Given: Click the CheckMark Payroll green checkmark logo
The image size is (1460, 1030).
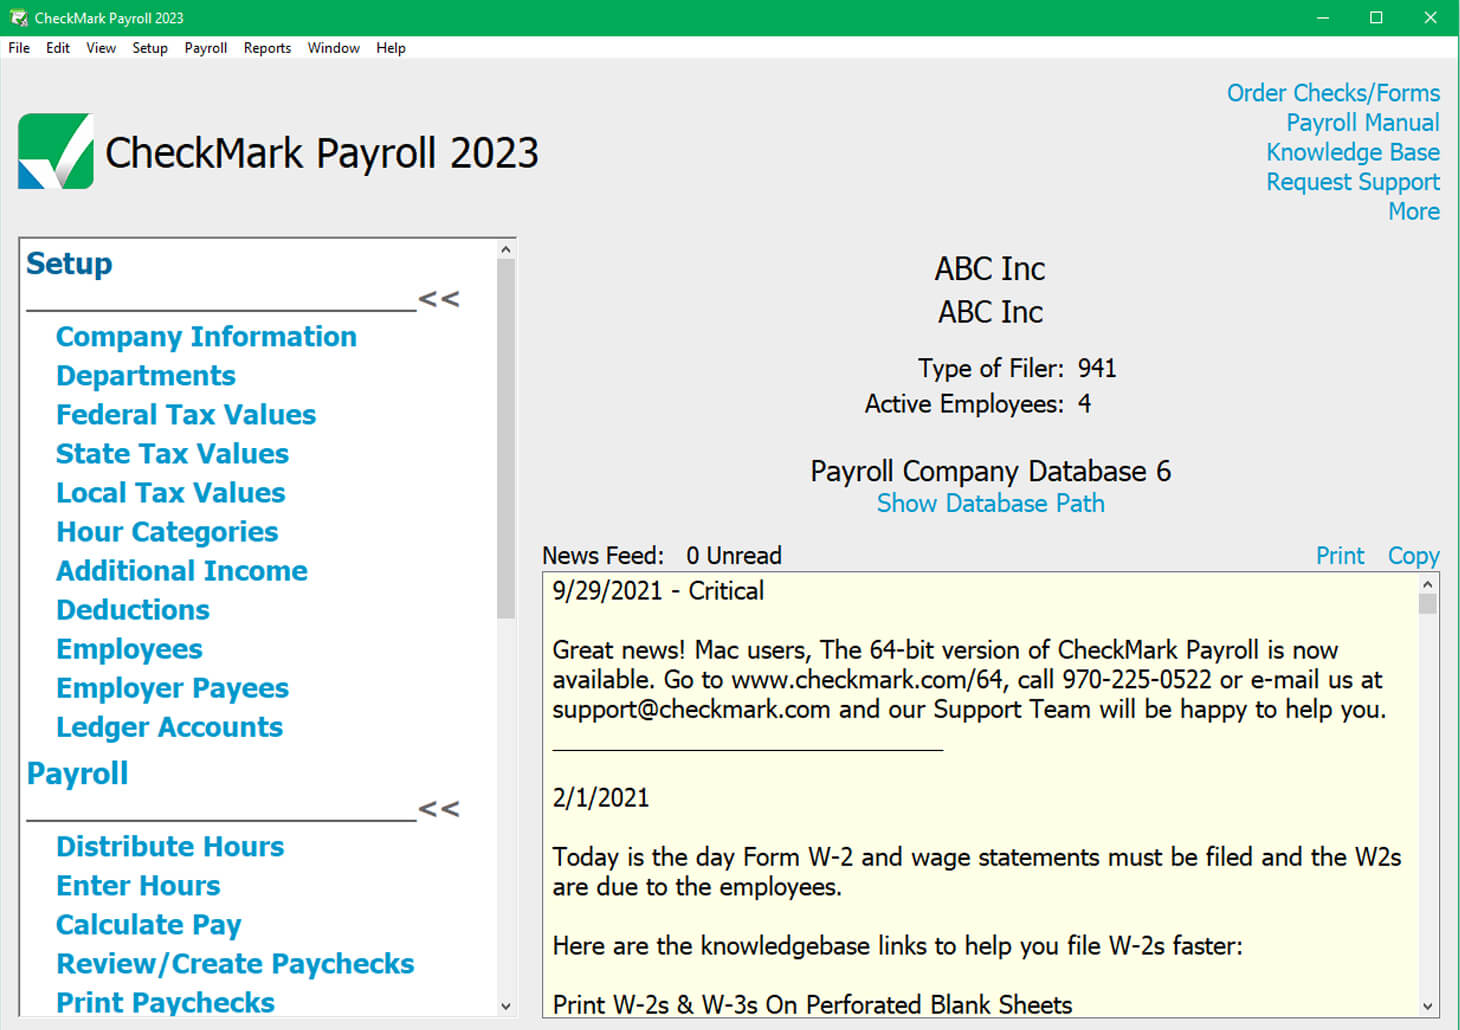Looking at the screenshot, I should coord(56,151).
